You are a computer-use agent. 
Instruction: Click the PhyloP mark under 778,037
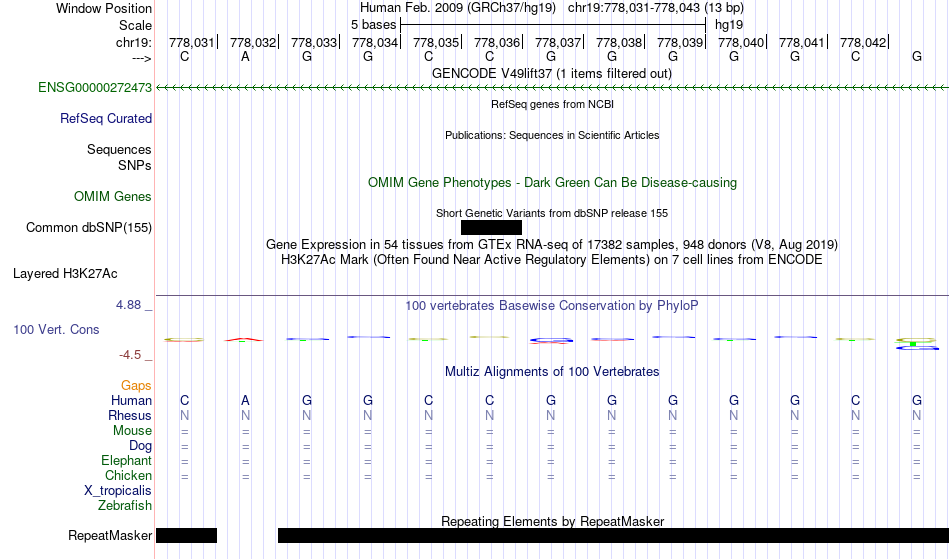coord(551,340)
